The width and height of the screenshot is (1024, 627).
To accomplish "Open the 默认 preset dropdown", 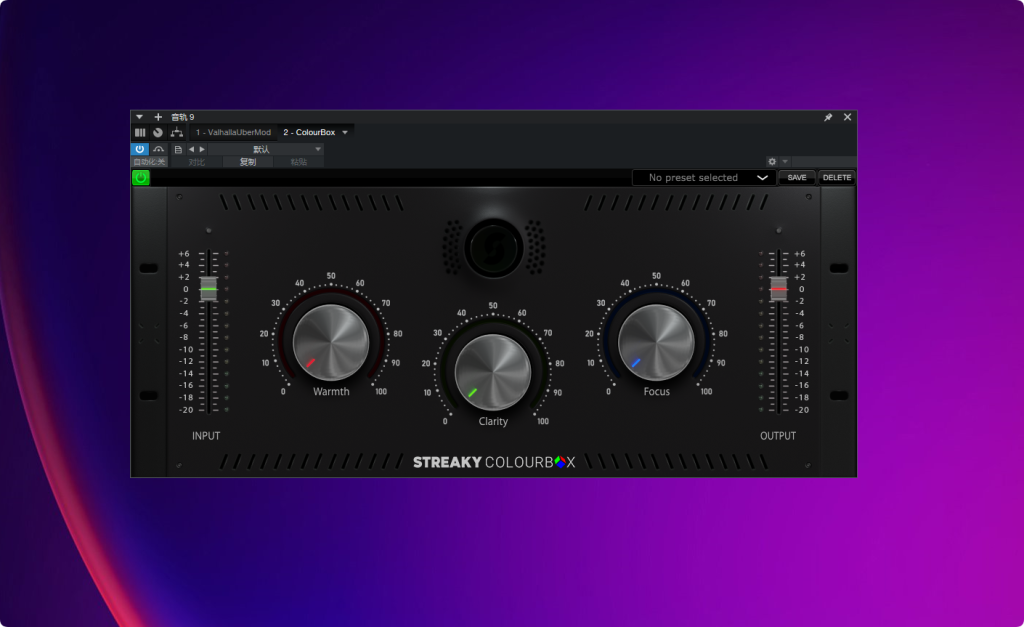I will coord(266,149).
